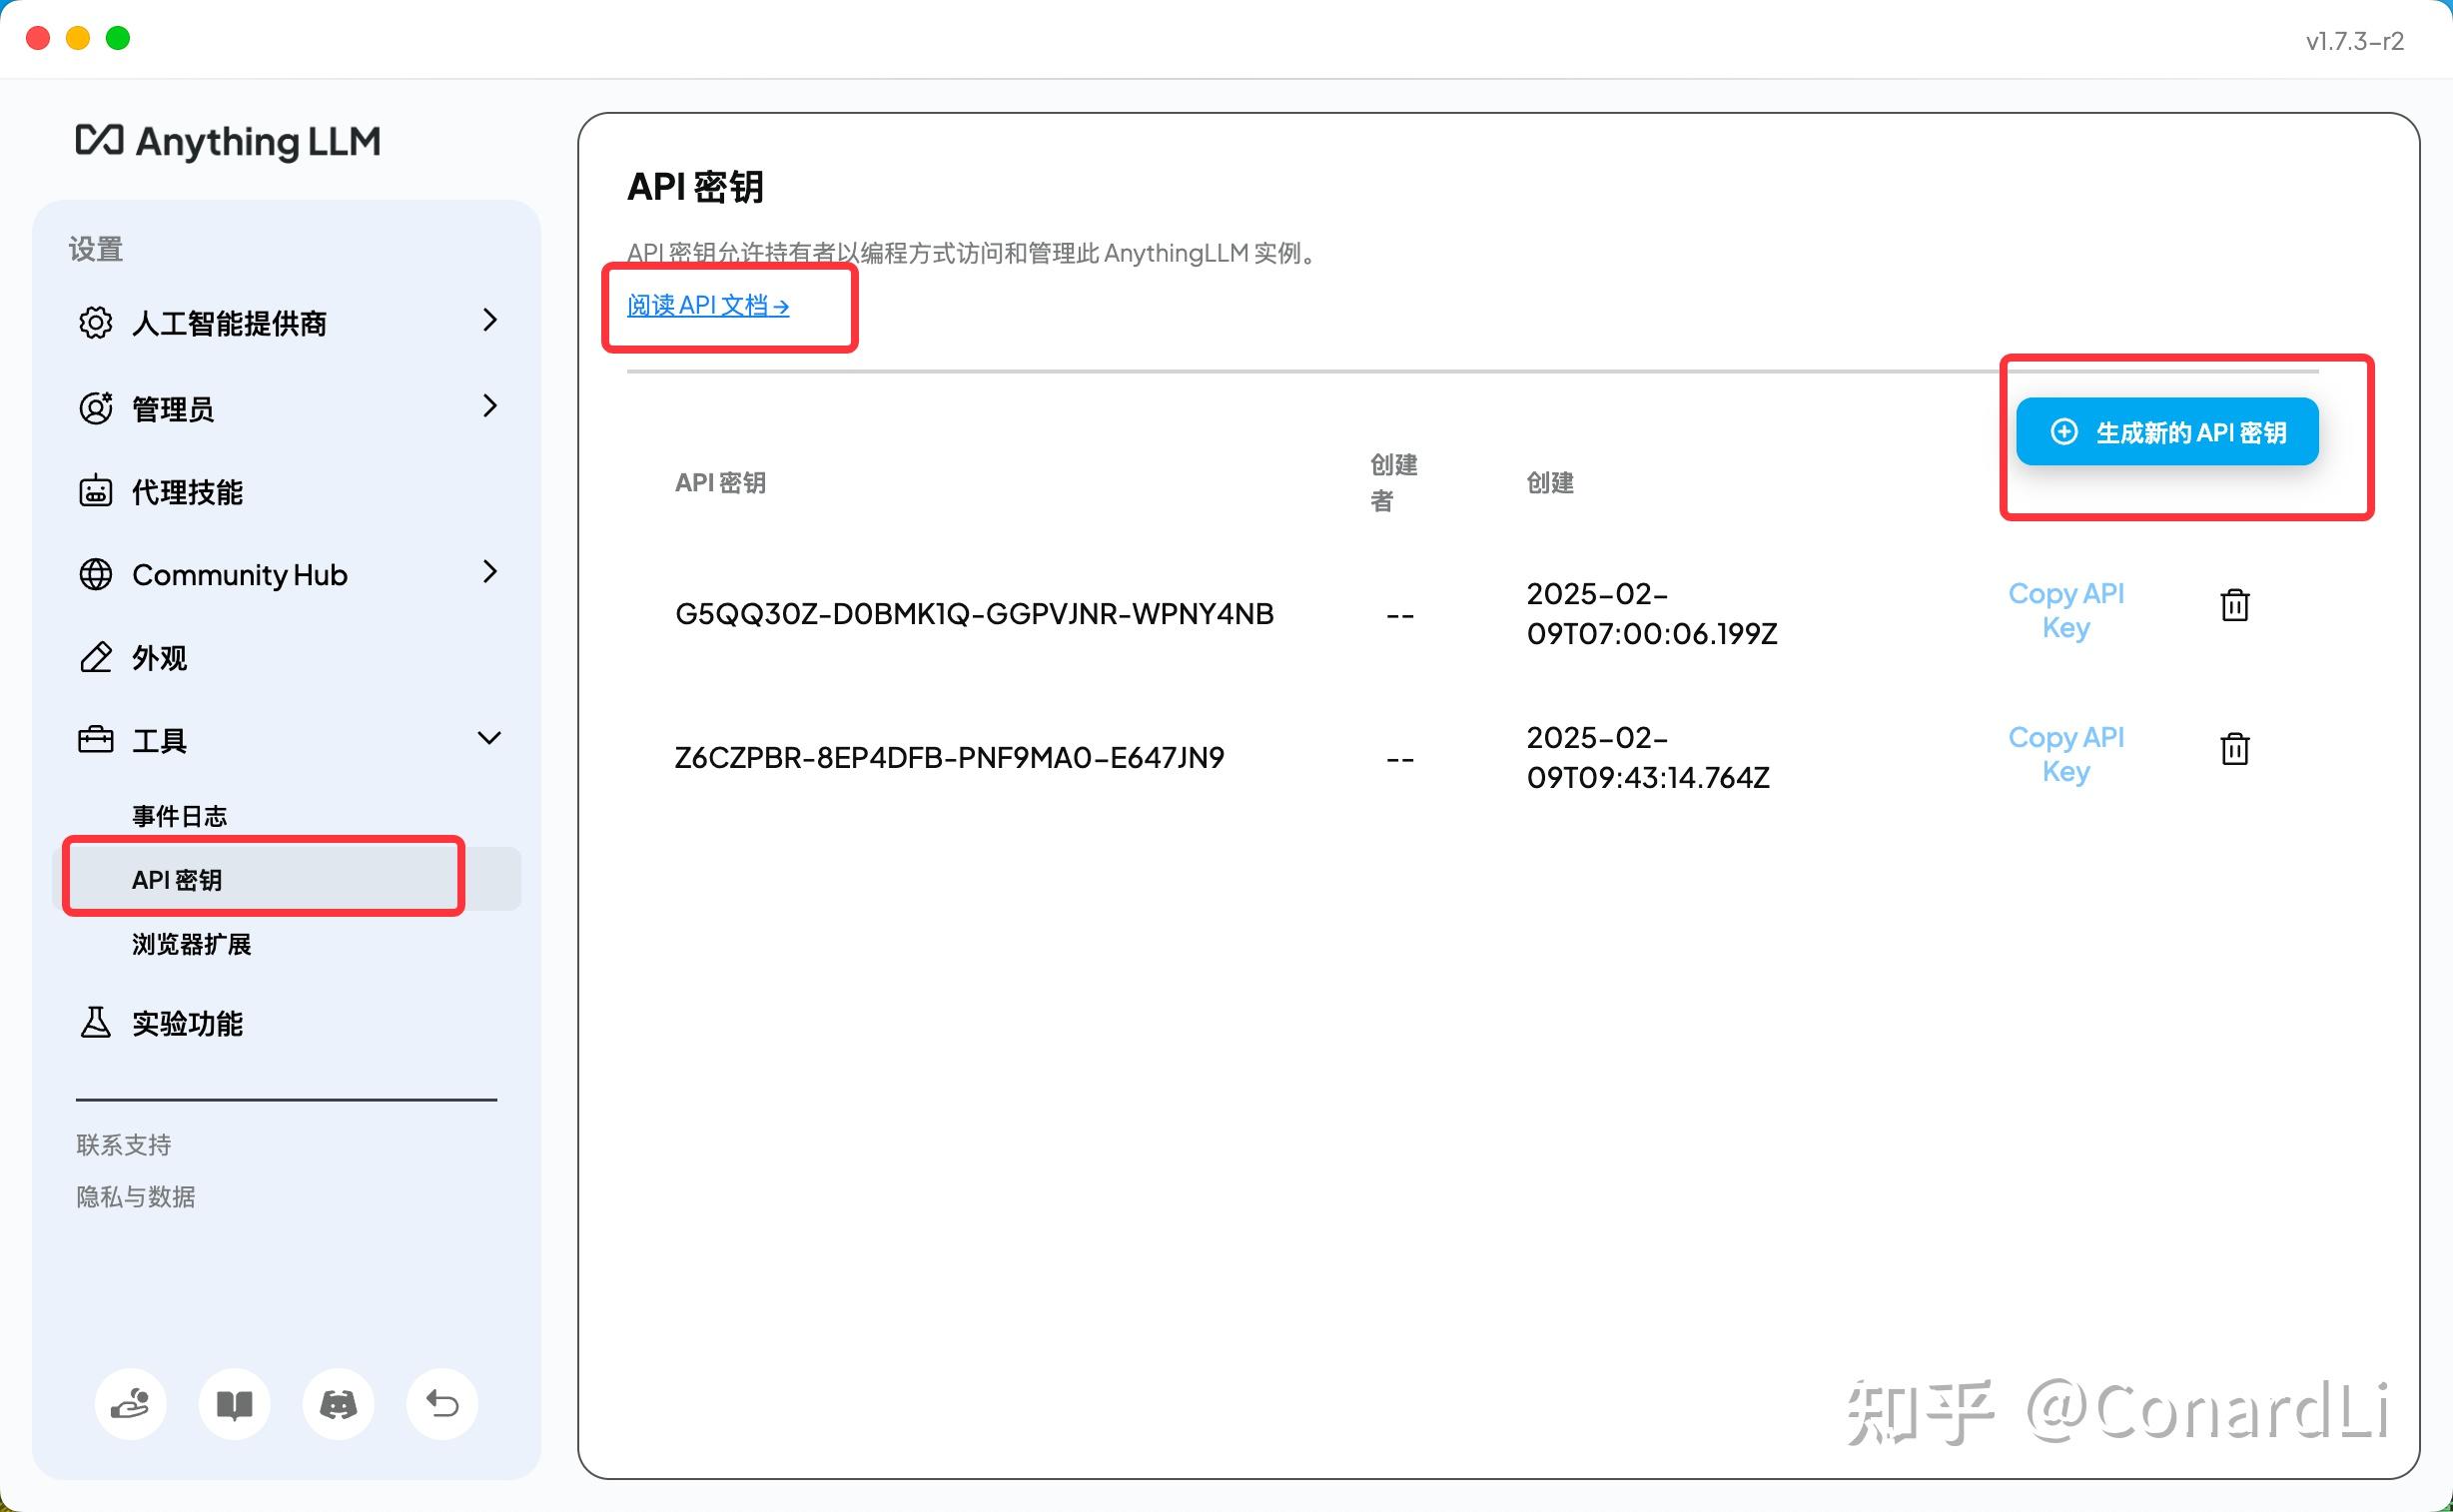Click the 隐私与数据 link
2453x1512 pixels.
[136, 1197]
